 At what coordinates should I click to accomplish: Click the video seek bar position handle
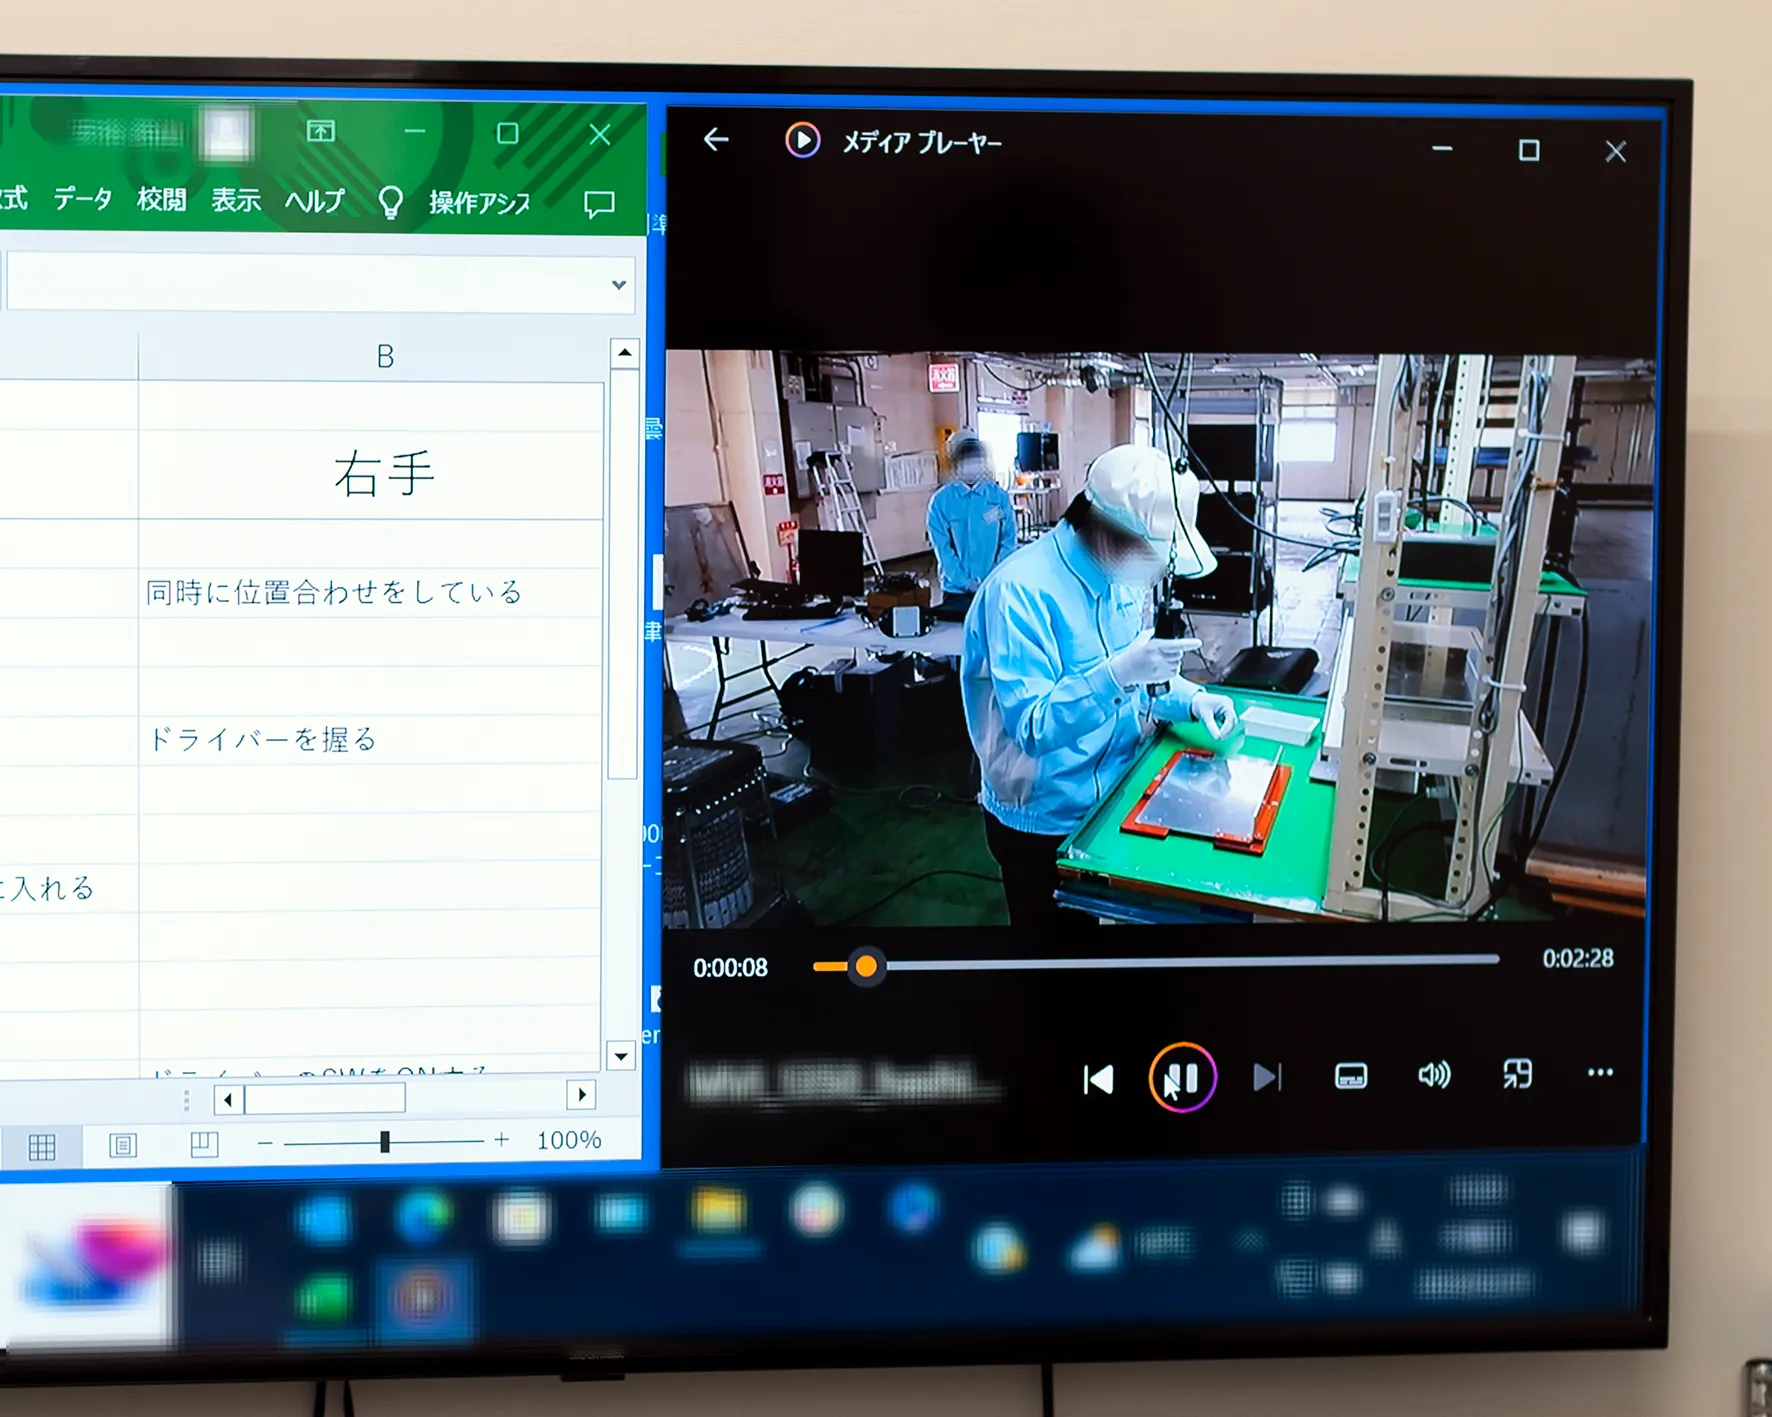click(866, 966)
